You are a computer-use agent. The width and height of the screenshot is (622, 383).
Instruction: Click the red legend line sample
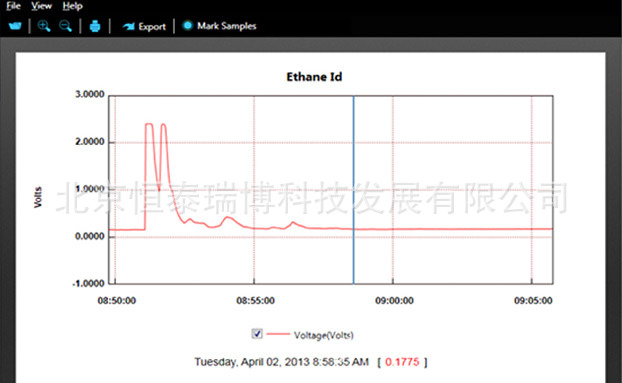click(278, 334)
